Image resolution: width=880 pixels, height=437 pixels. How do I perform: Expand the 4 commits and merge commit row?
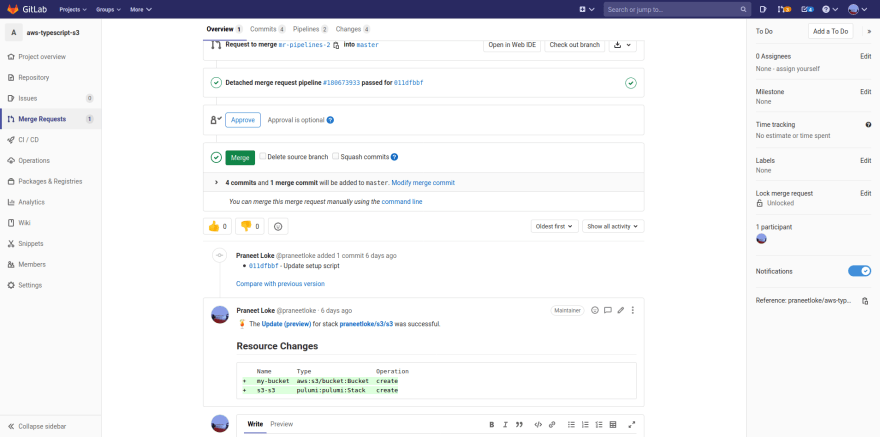pos(216,183)
